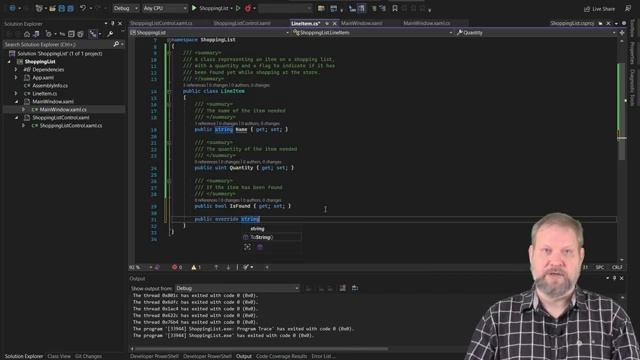
Task: Click the feedback icon beside Live Share
Action: coord(628,8)
